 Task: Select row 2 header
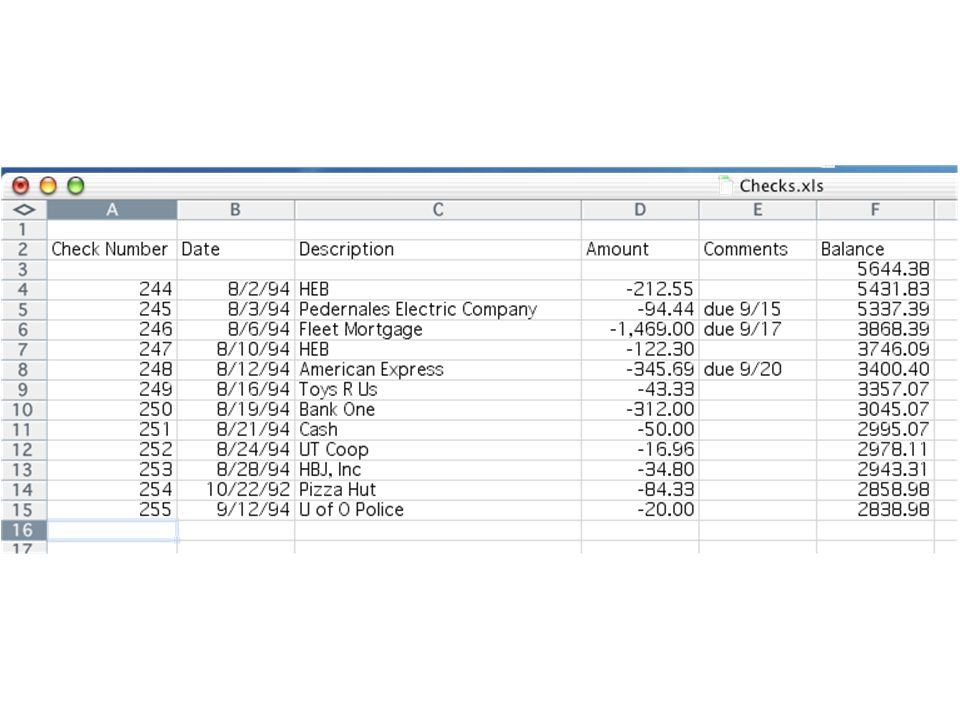[x=23, y=250]
